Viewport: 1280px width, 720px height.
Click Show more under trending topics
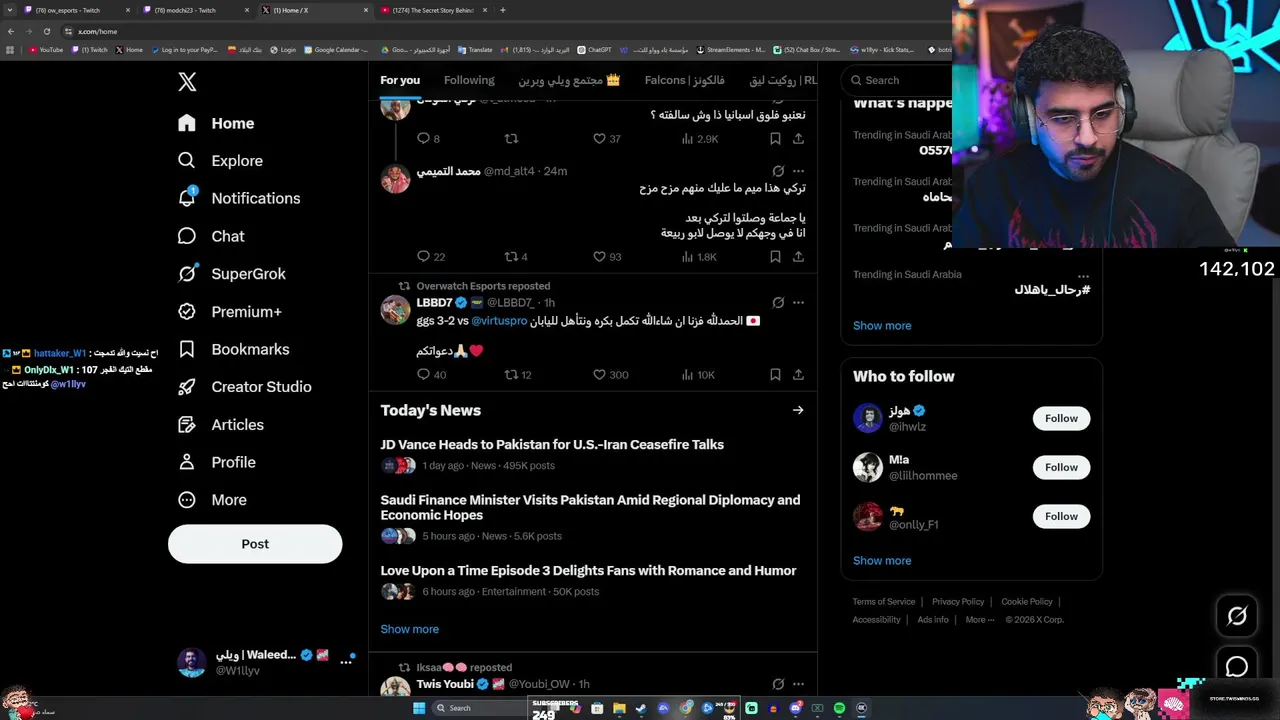(882, 326)
